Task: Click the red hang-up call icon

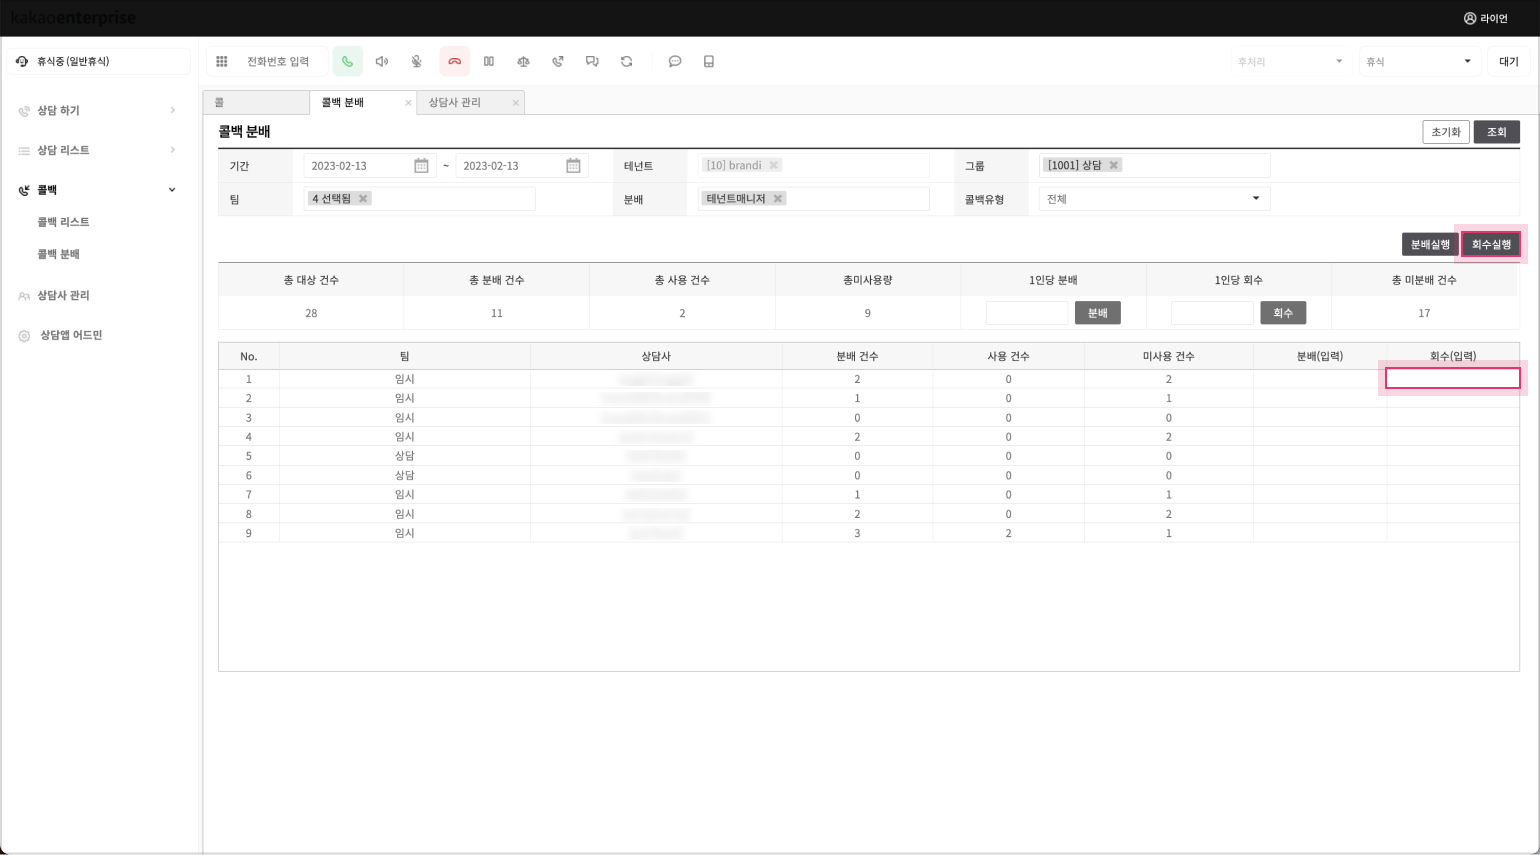Action: coord(454,62)
